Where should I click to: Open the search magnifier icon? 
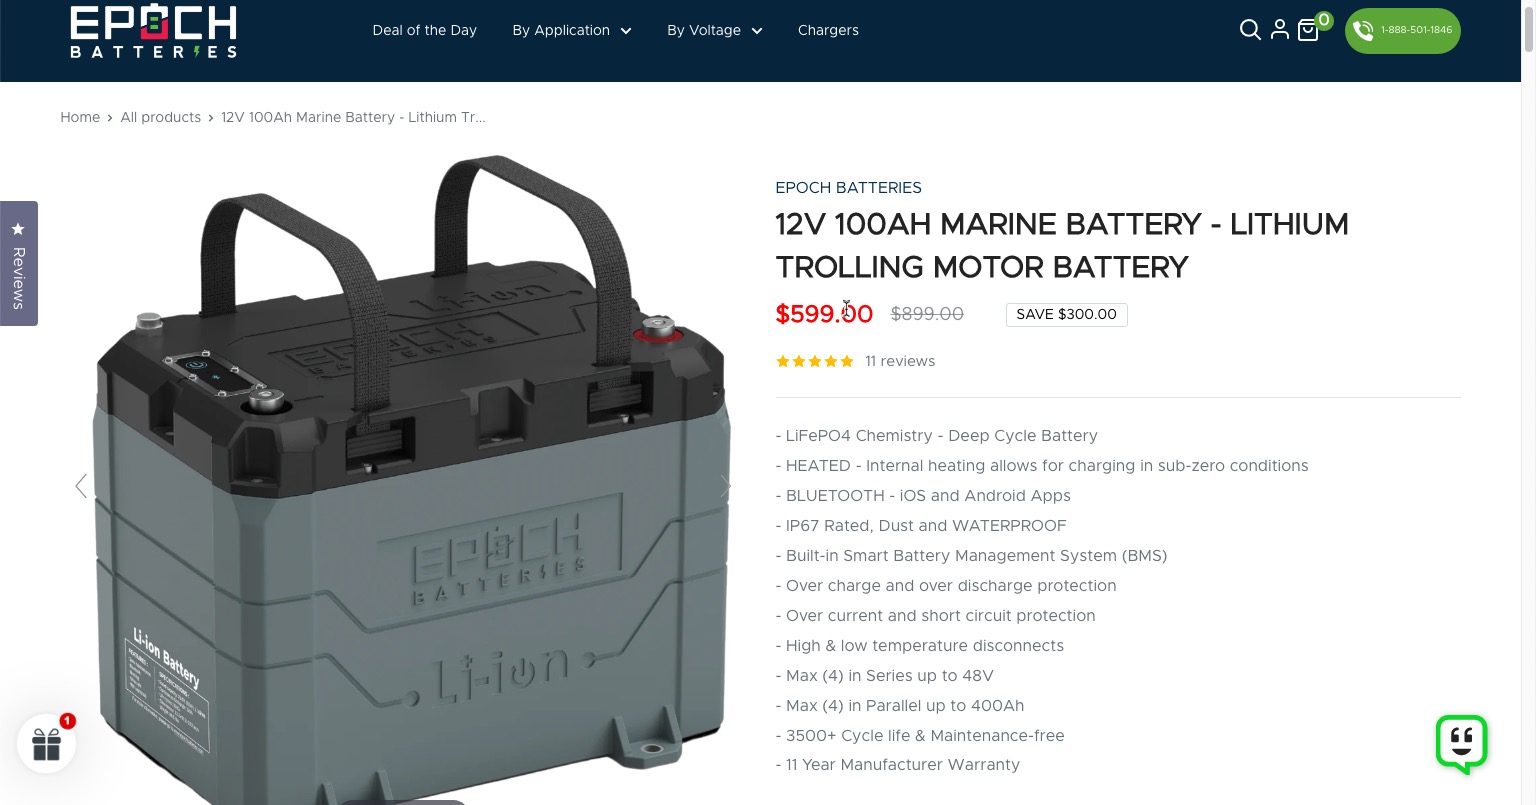[1250, 30]
